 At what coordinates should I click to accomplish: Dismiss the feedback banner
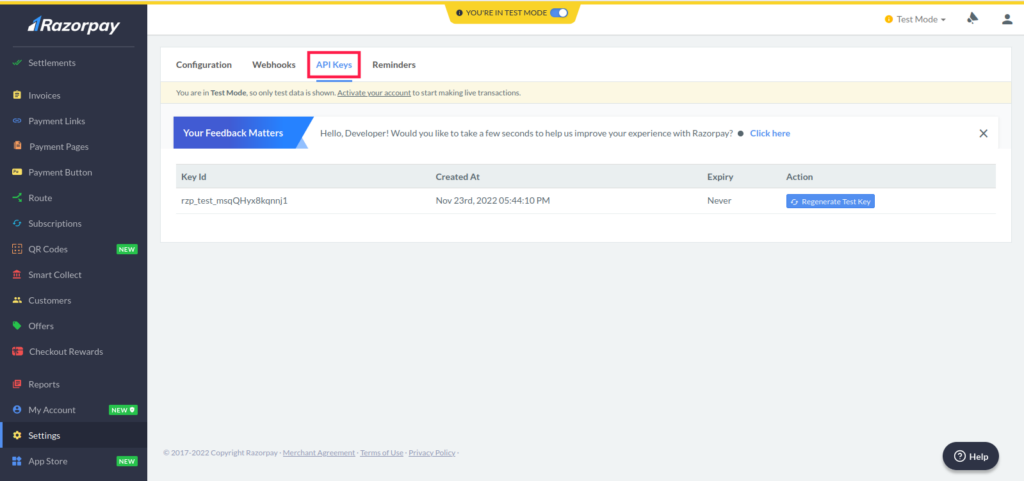[x=983, y=133]
